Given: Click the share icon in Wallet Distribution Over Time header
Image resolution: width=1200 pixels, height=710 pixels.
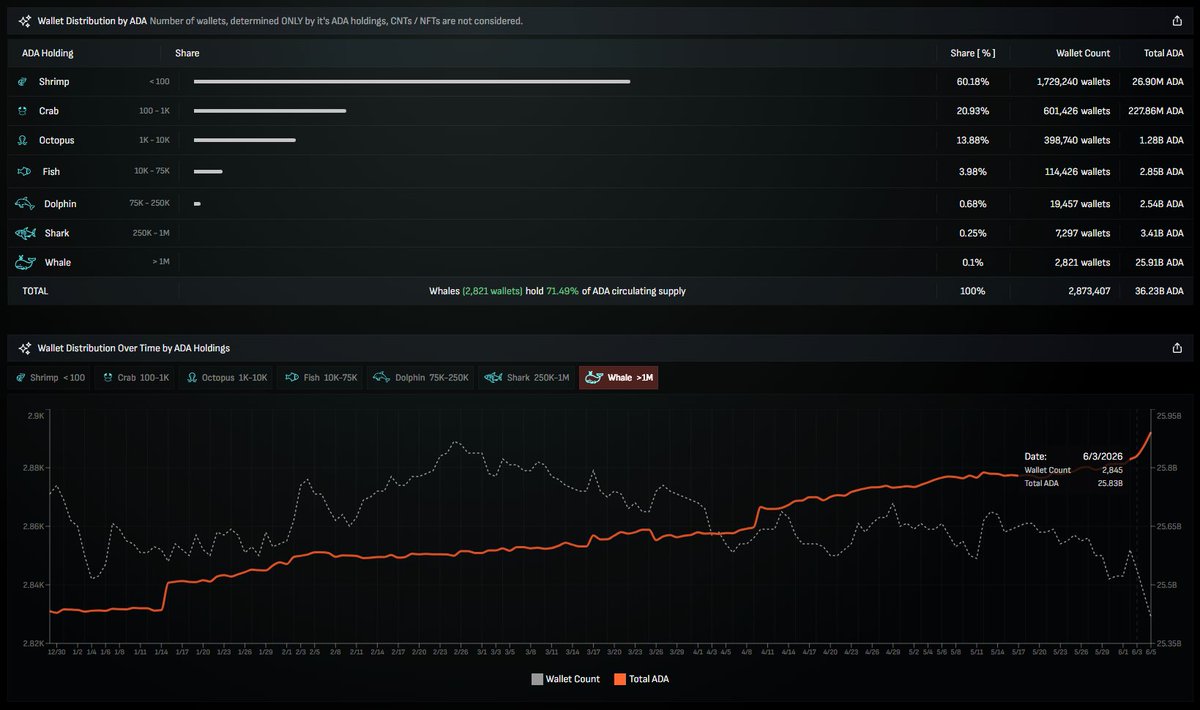Looking at the screenshot, I should 1177,348.
